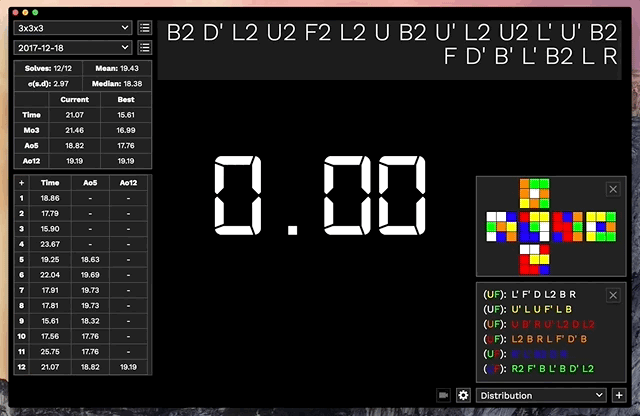Click the Ao12 value 19.19 in row 12
Viewport: 640px width, 416px height.
click(x=127, y=367)
